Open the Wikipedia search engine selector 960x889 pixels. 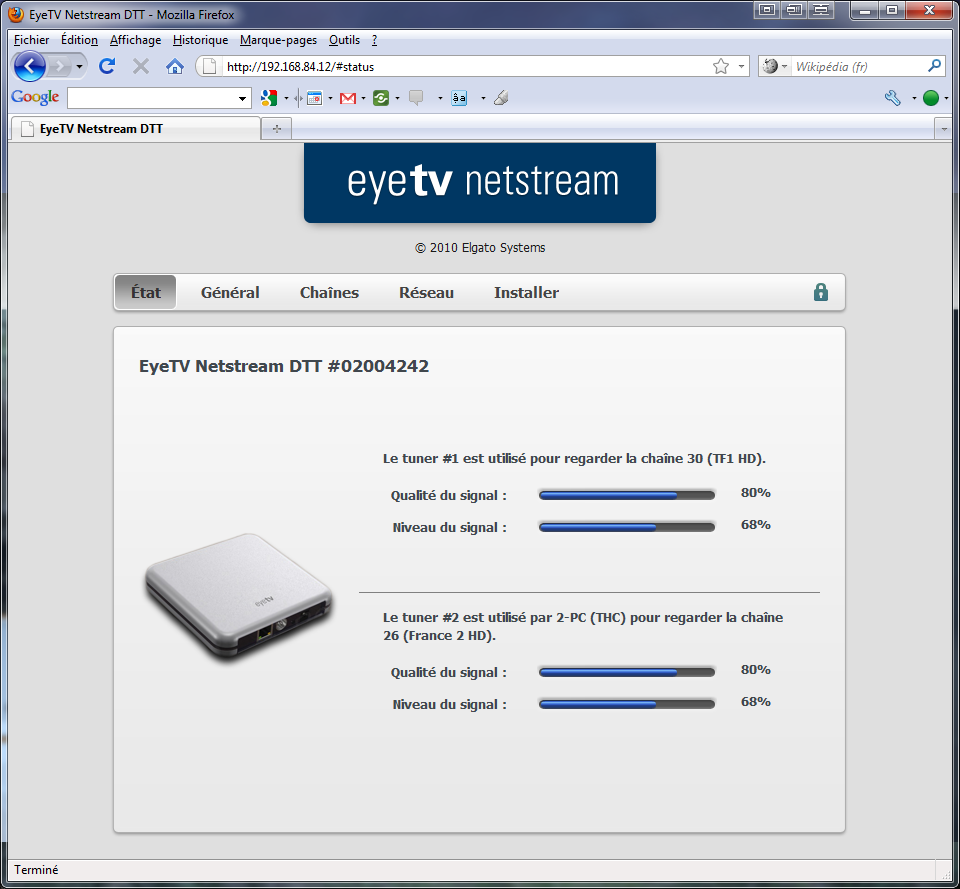point(774,66)
